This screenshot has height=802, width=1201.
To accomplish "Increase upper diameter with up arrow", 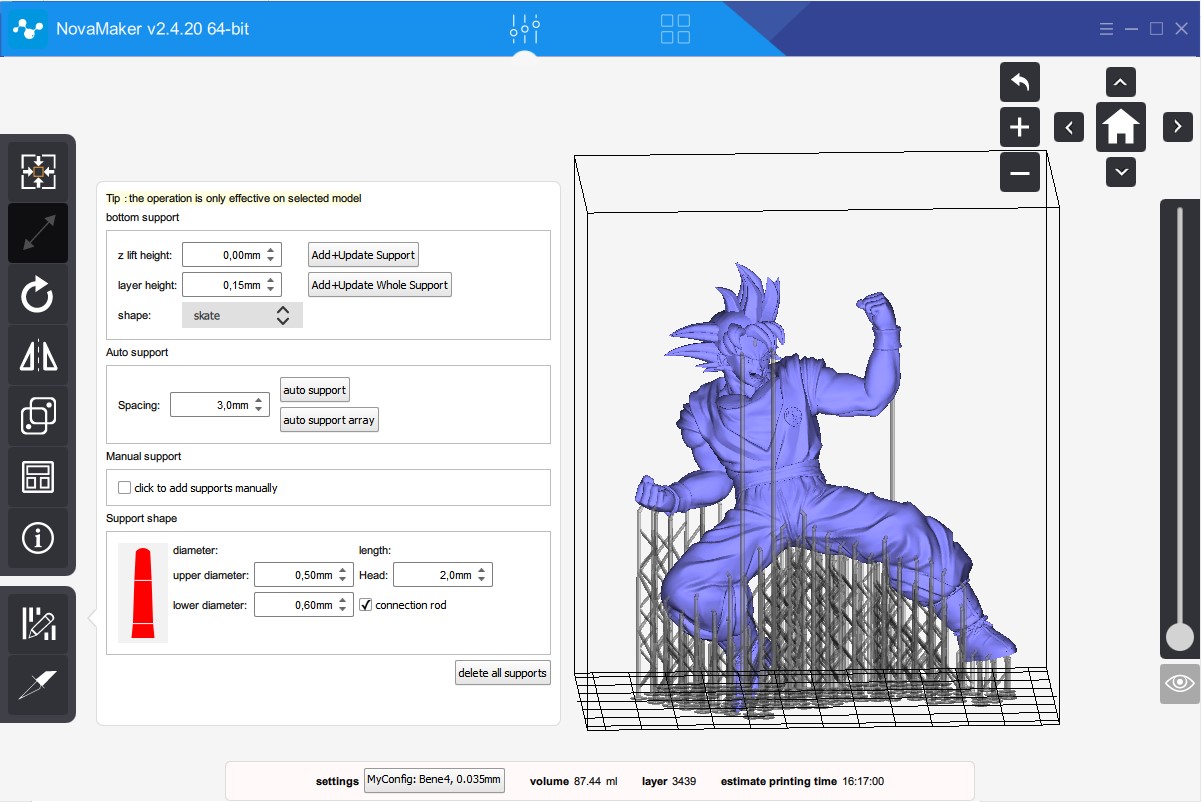I will (344, 570).
